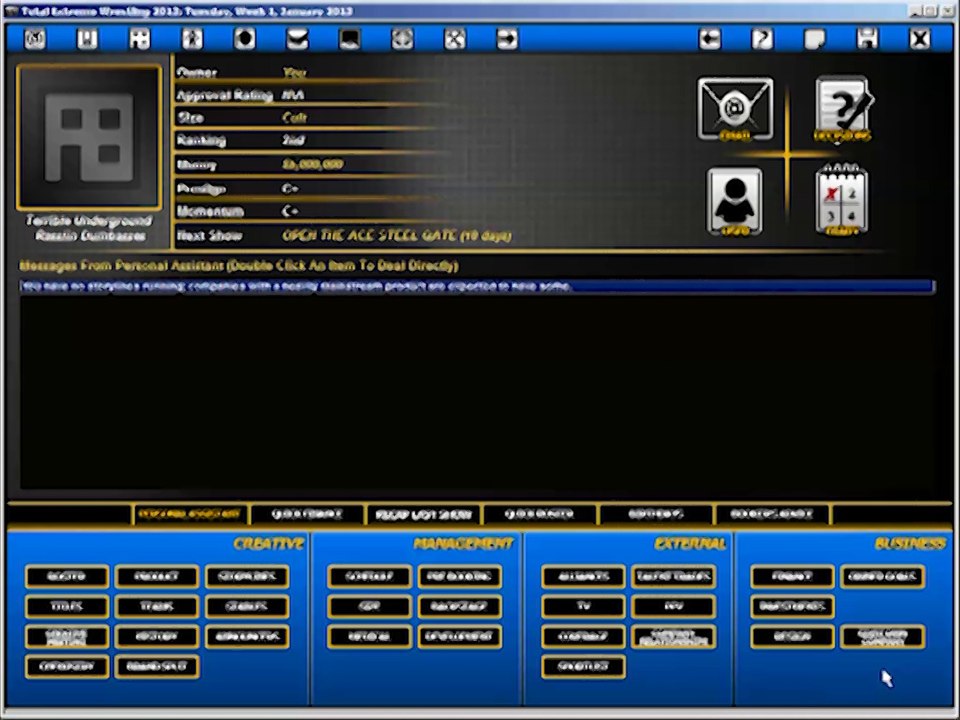
Task: Click the first icon in the blue toolbar
Action: pos(35,39)
